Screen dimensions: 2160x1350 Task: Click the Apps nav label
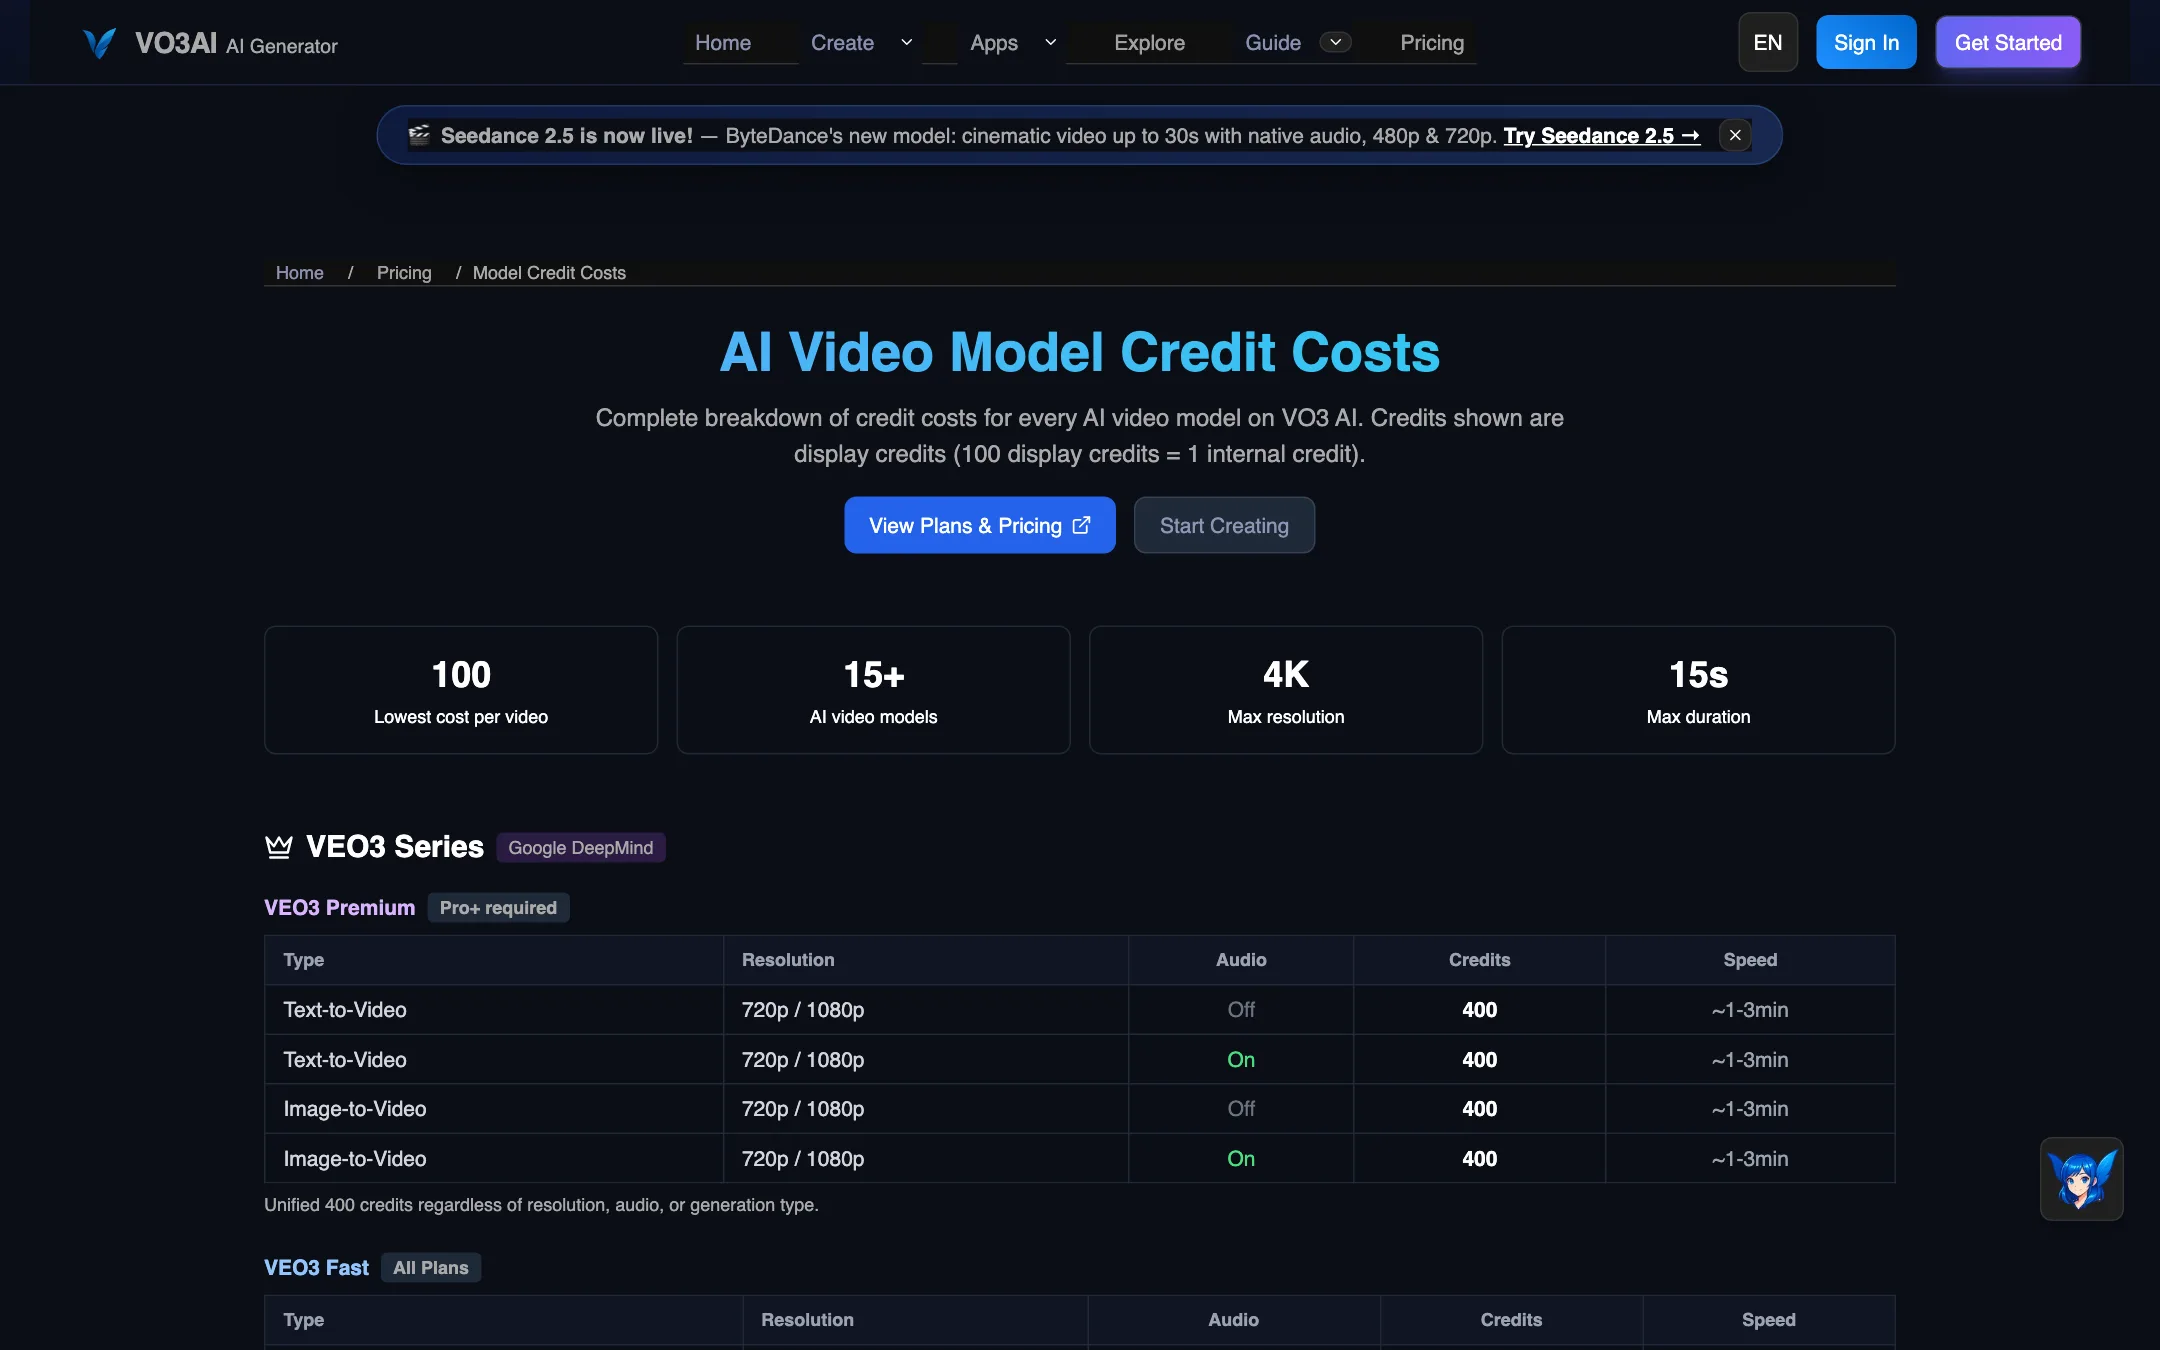993,42
